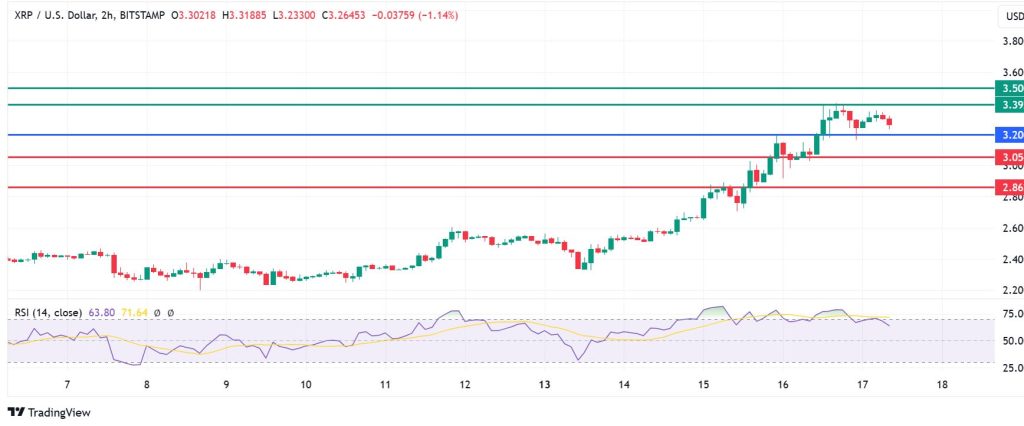Screen dimensions: 1024x426
Task: Click the open price value O3.30218
Action: pyautogui.click(x=196, y=15)
